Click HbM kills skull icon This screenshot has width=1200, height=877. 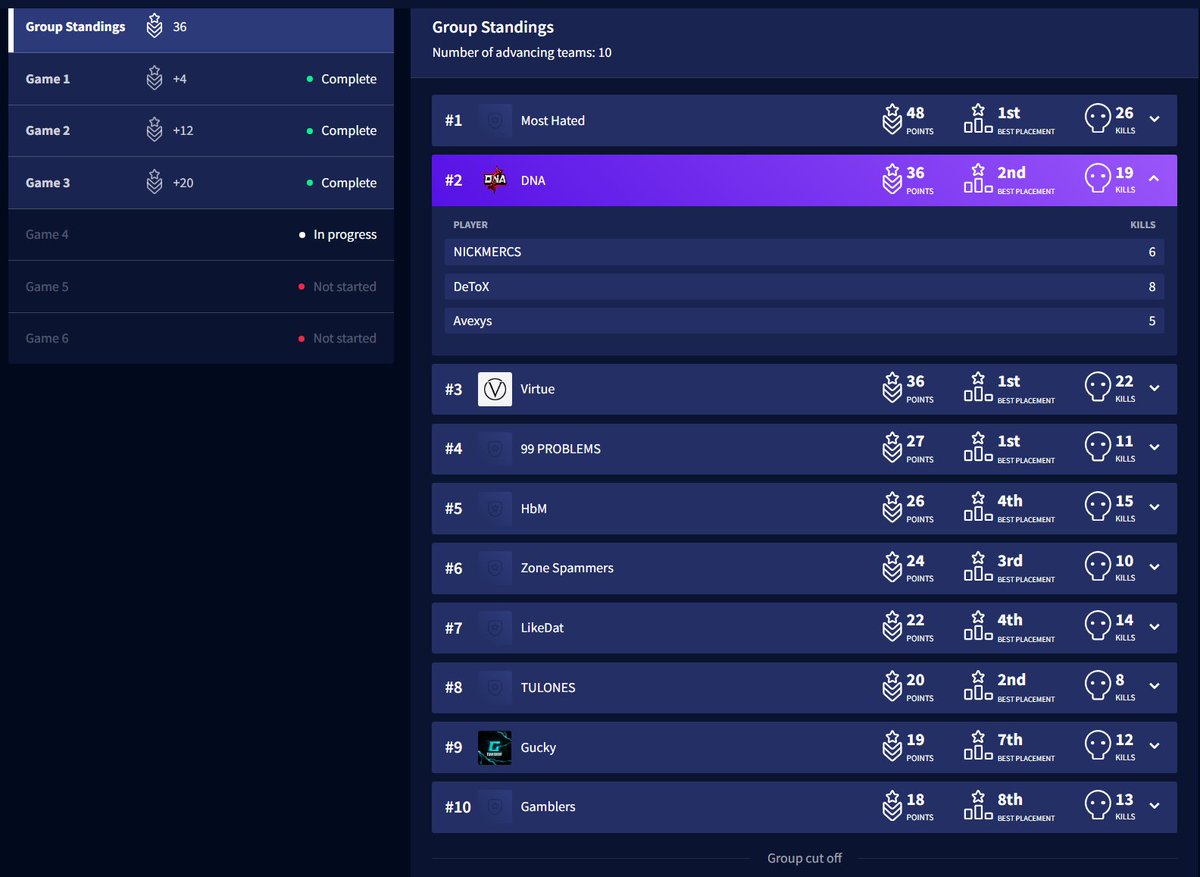point(1098,508)
